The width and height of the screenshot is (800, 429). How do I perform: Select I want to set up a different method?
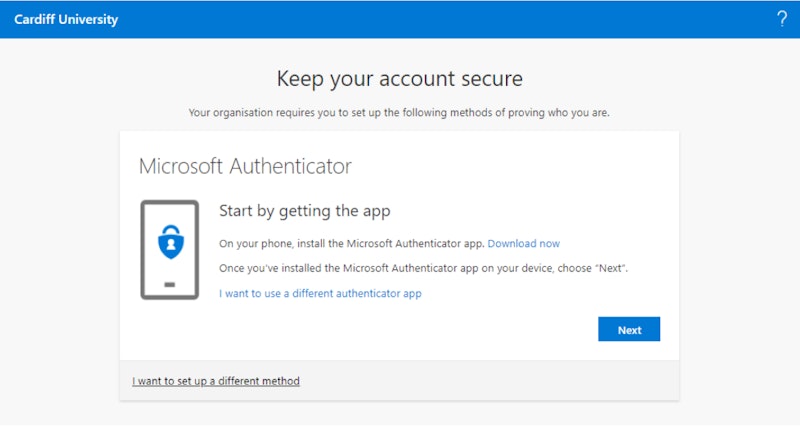tap(216, 381)
